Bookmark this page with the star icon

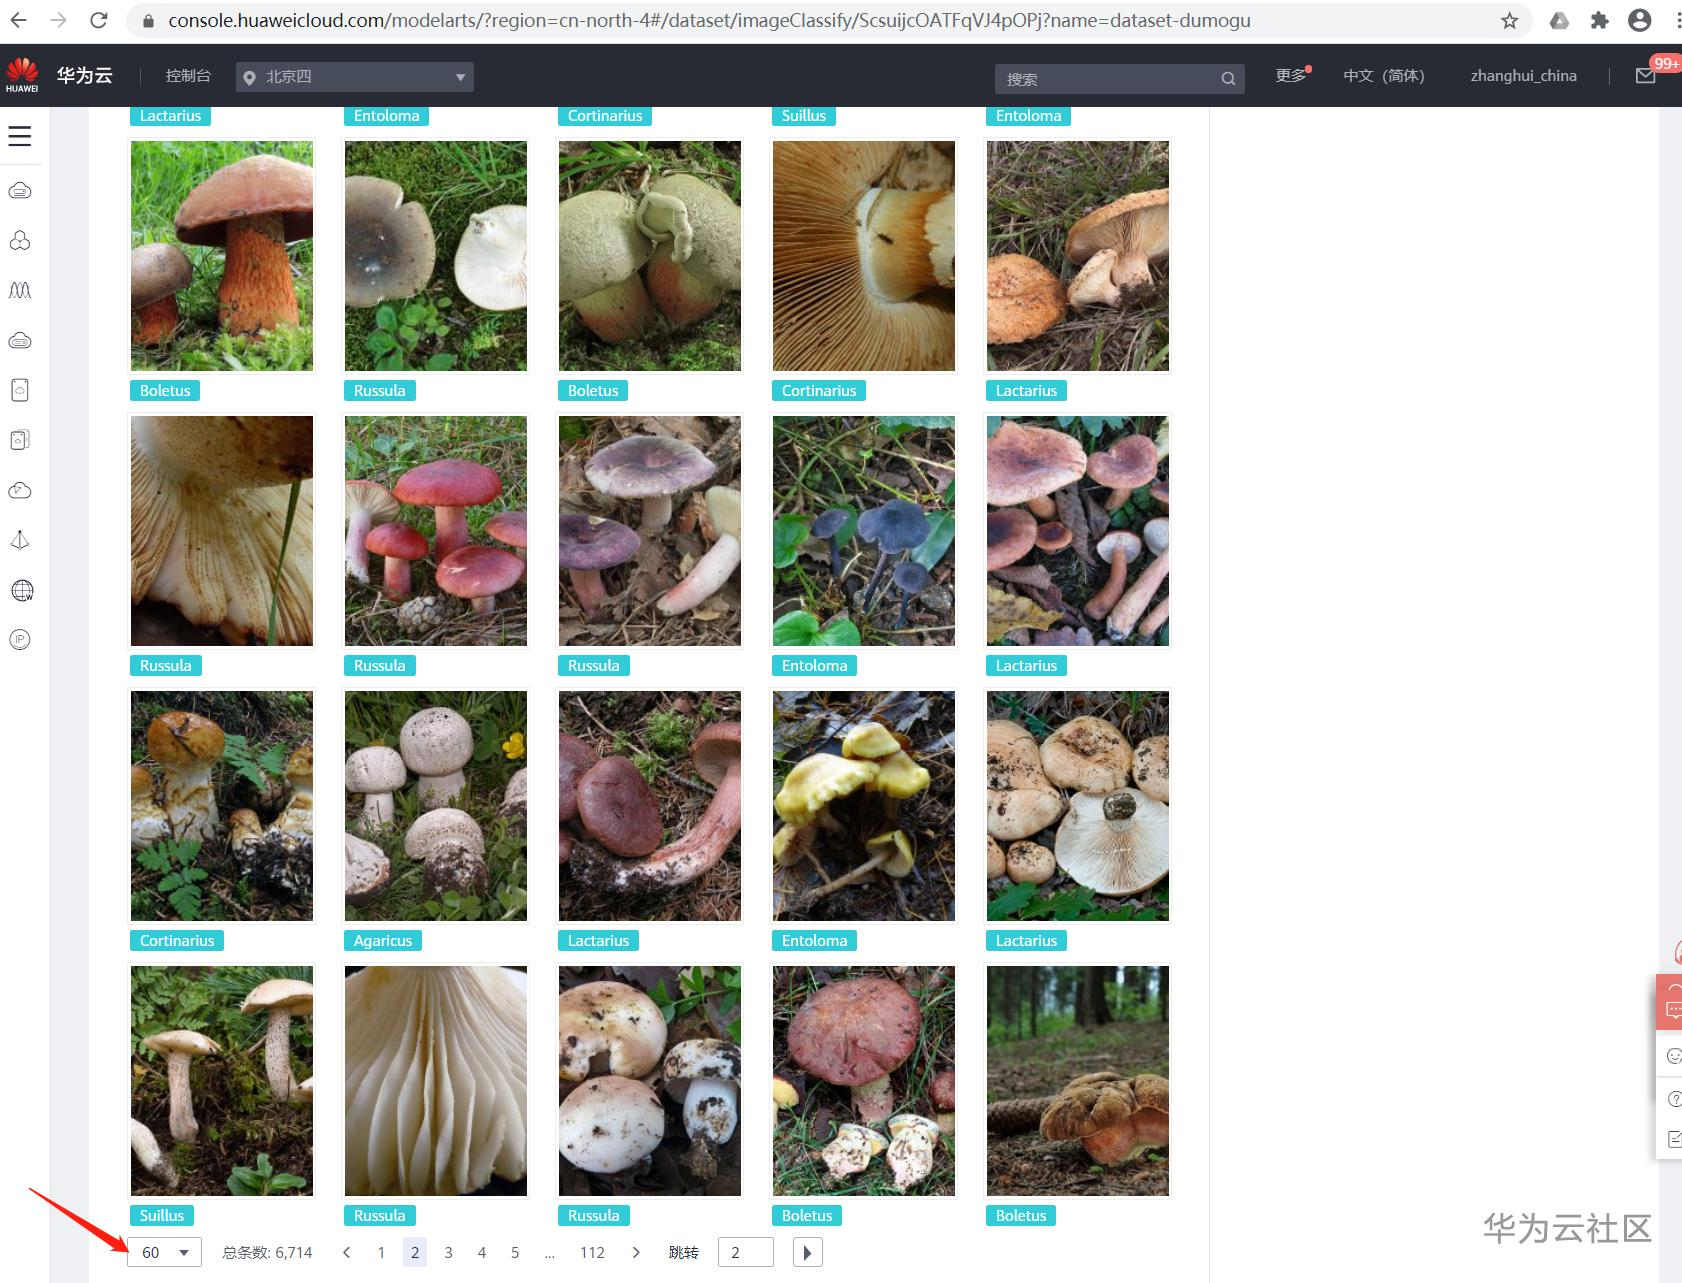coord(1509,20)
